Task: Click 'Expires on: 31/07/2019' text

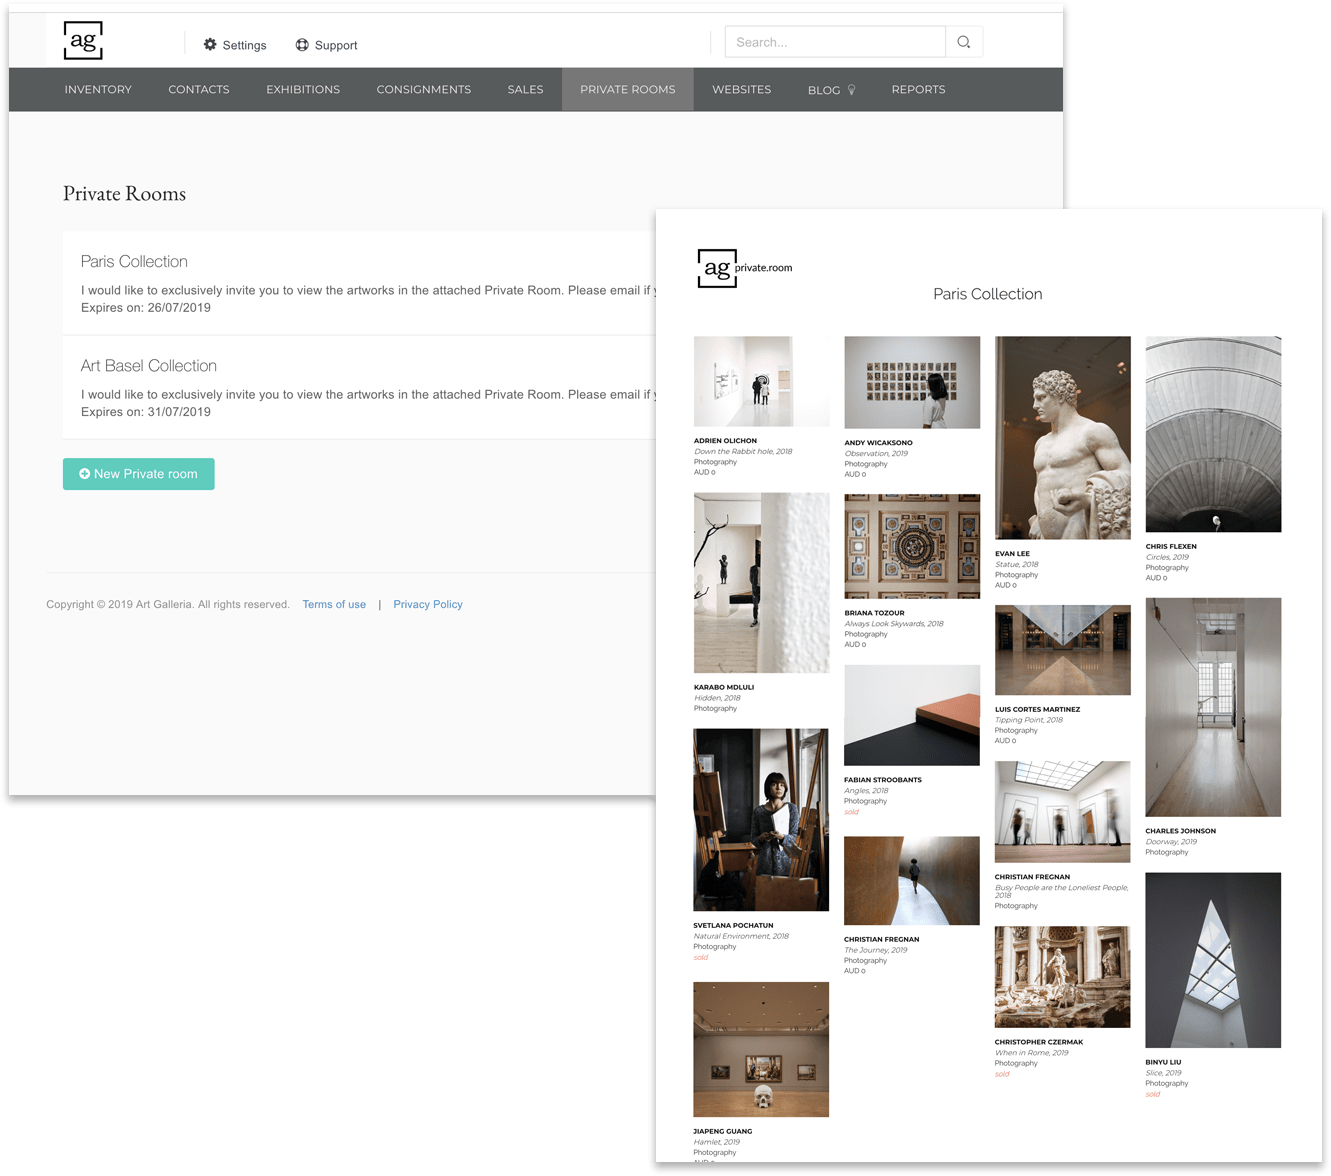Action: tap(146, 412)
